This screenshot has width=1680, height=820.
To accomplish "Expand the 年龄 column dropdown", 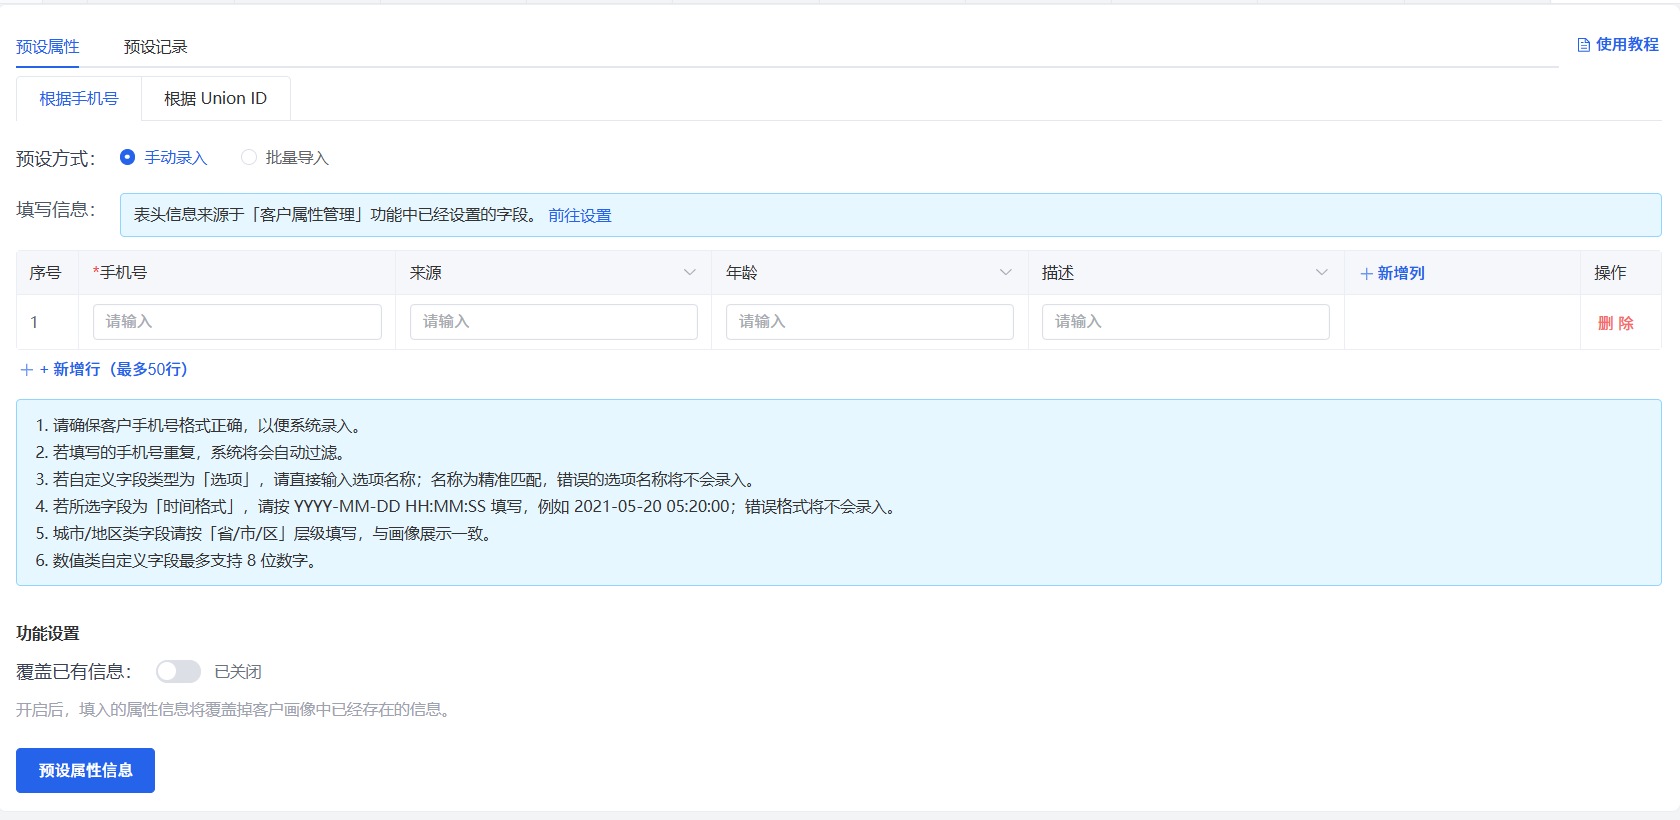I will click(x=1005, y=273).
